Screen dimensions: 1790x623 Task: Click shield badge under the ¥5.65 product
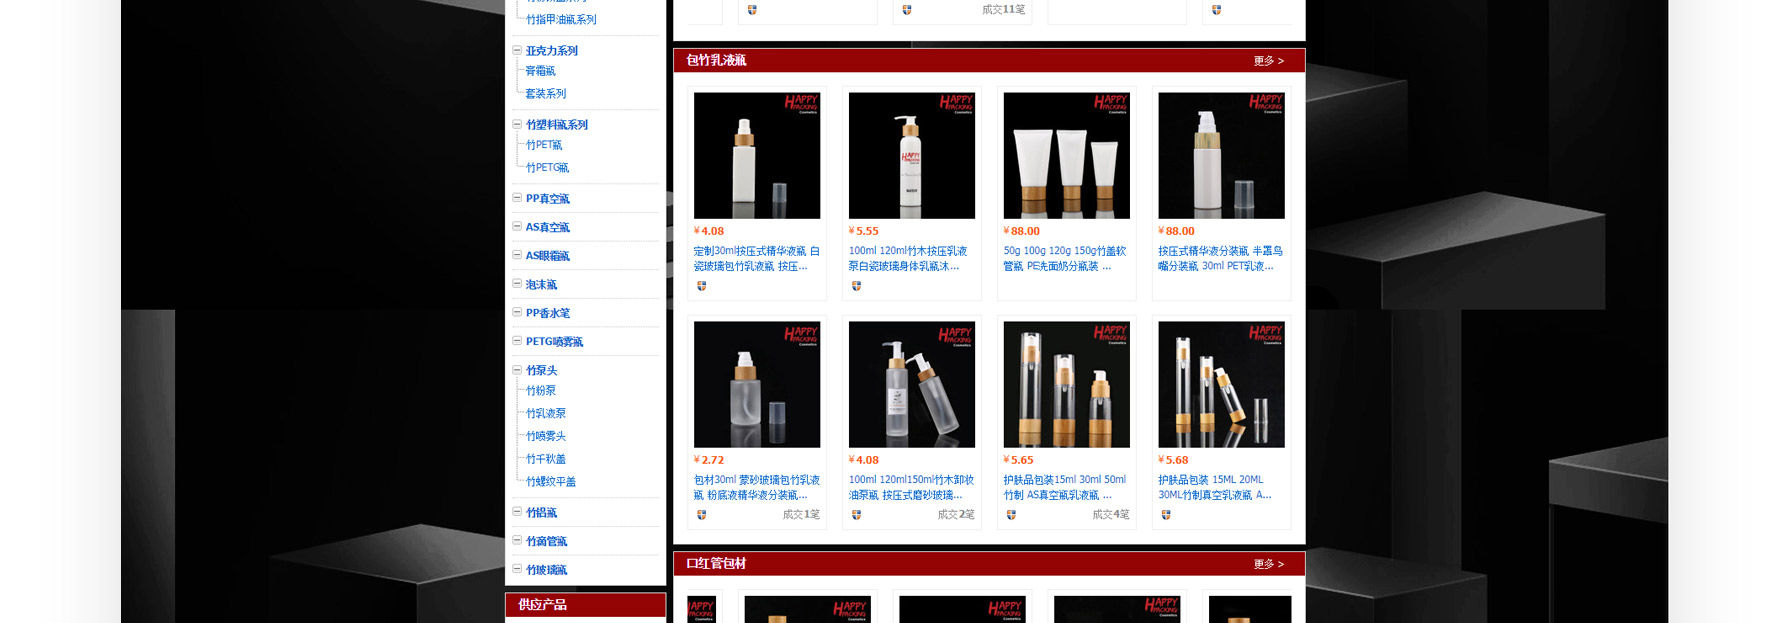coord(1011,515)
